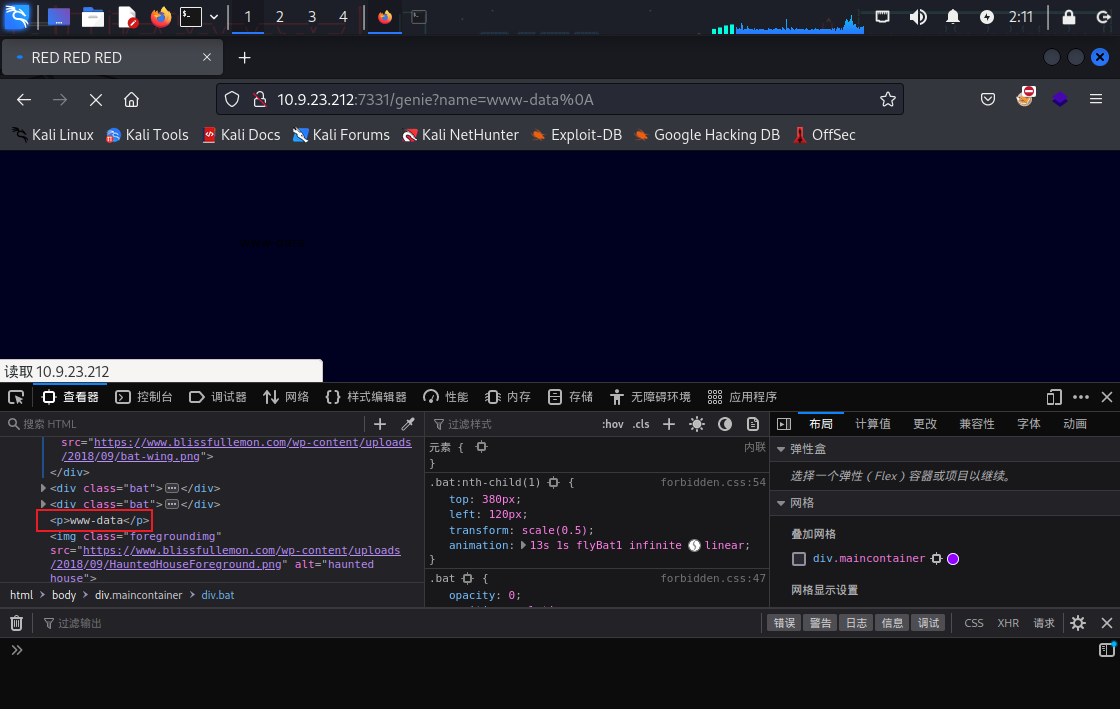Screen dimensions: 1120x709
Task: Add a new node with the plus icon
Action: pyautogui.click(x=380, y=424)
